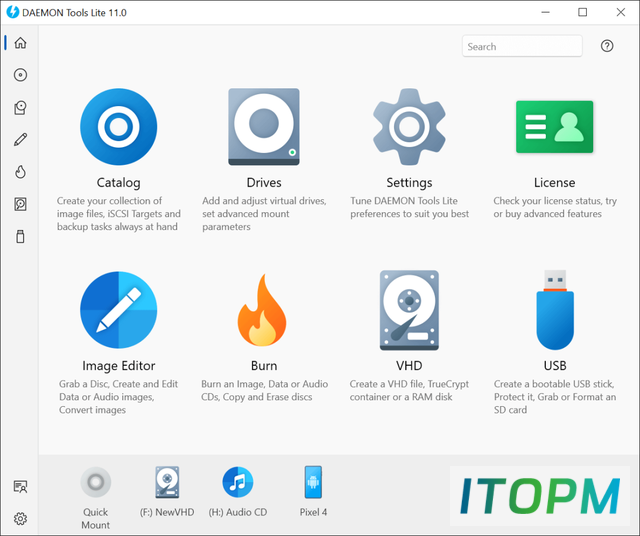This screenshot has height=536, width=640.
Task: Click the USB heading text
Action: pos(555,366)
